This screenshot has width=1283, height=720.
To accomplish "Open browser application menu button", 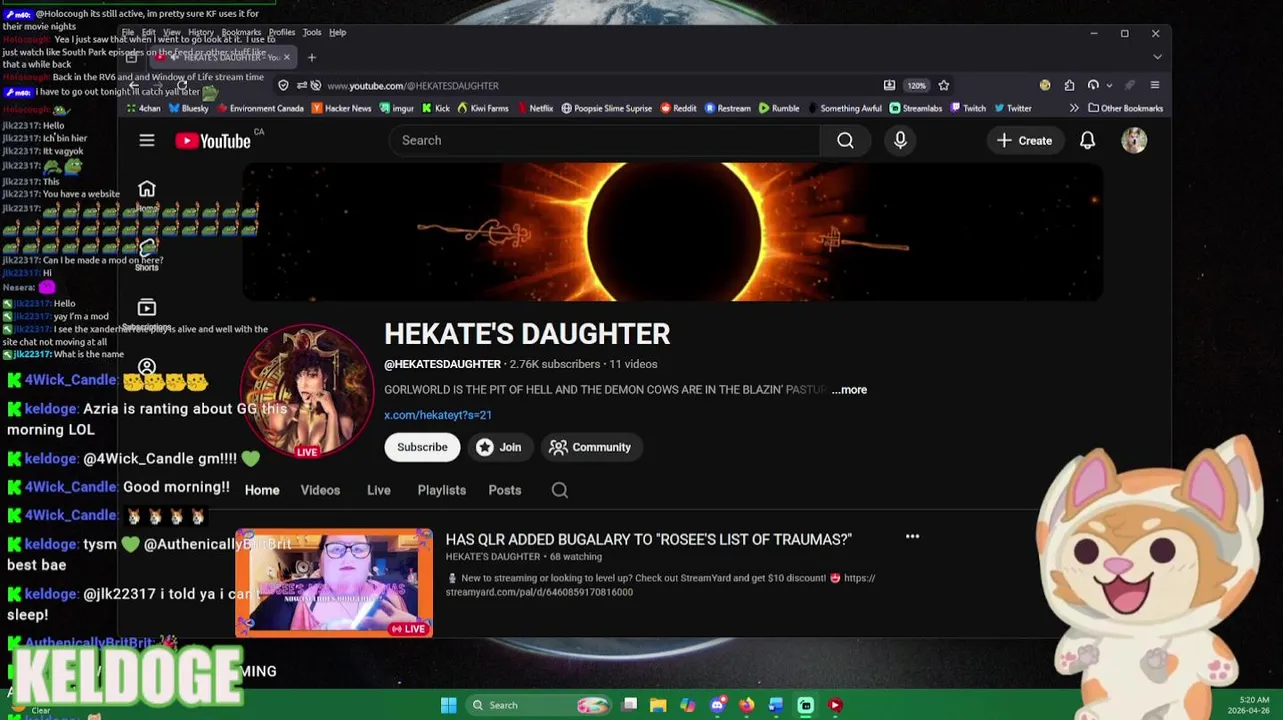I will 1155,86.
